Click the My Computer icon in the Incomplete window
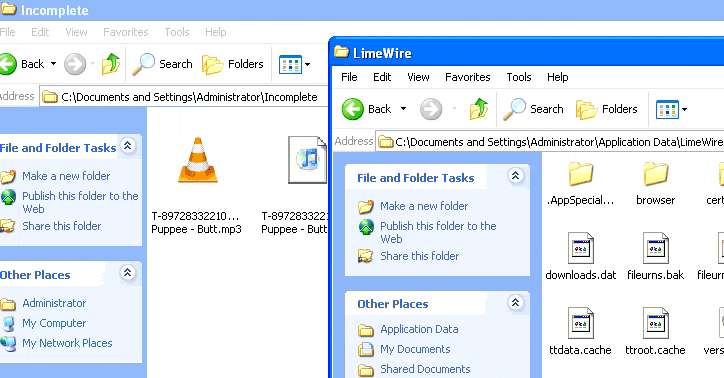 (x=8, y=324)
